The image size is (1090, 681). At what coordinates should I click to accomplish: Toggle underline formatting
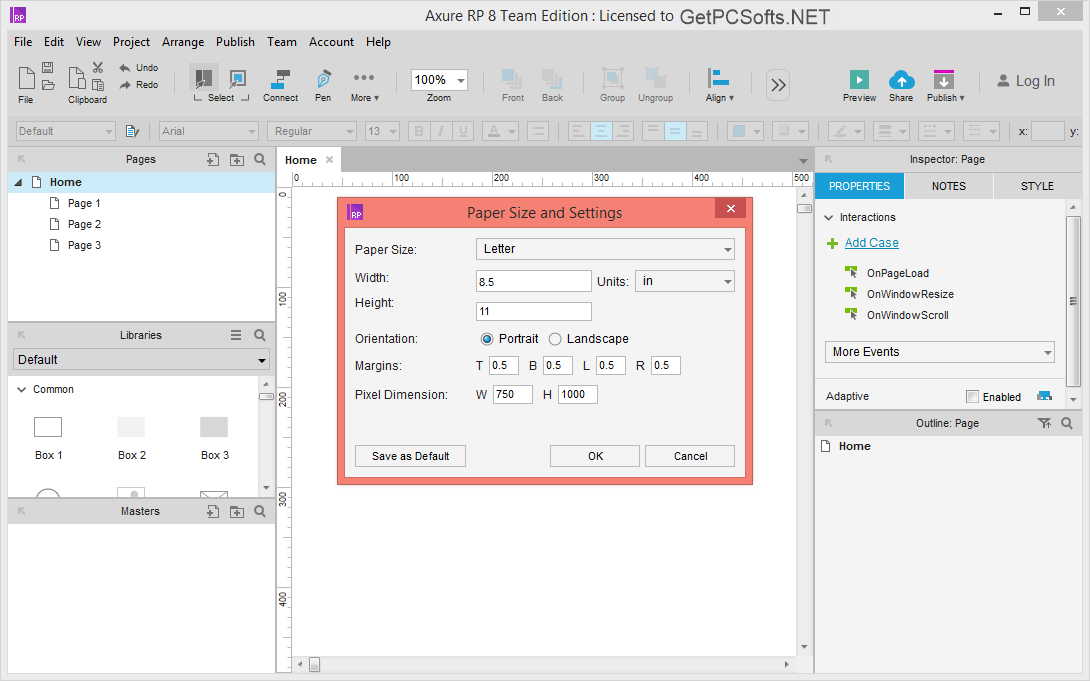pos(463,131)
